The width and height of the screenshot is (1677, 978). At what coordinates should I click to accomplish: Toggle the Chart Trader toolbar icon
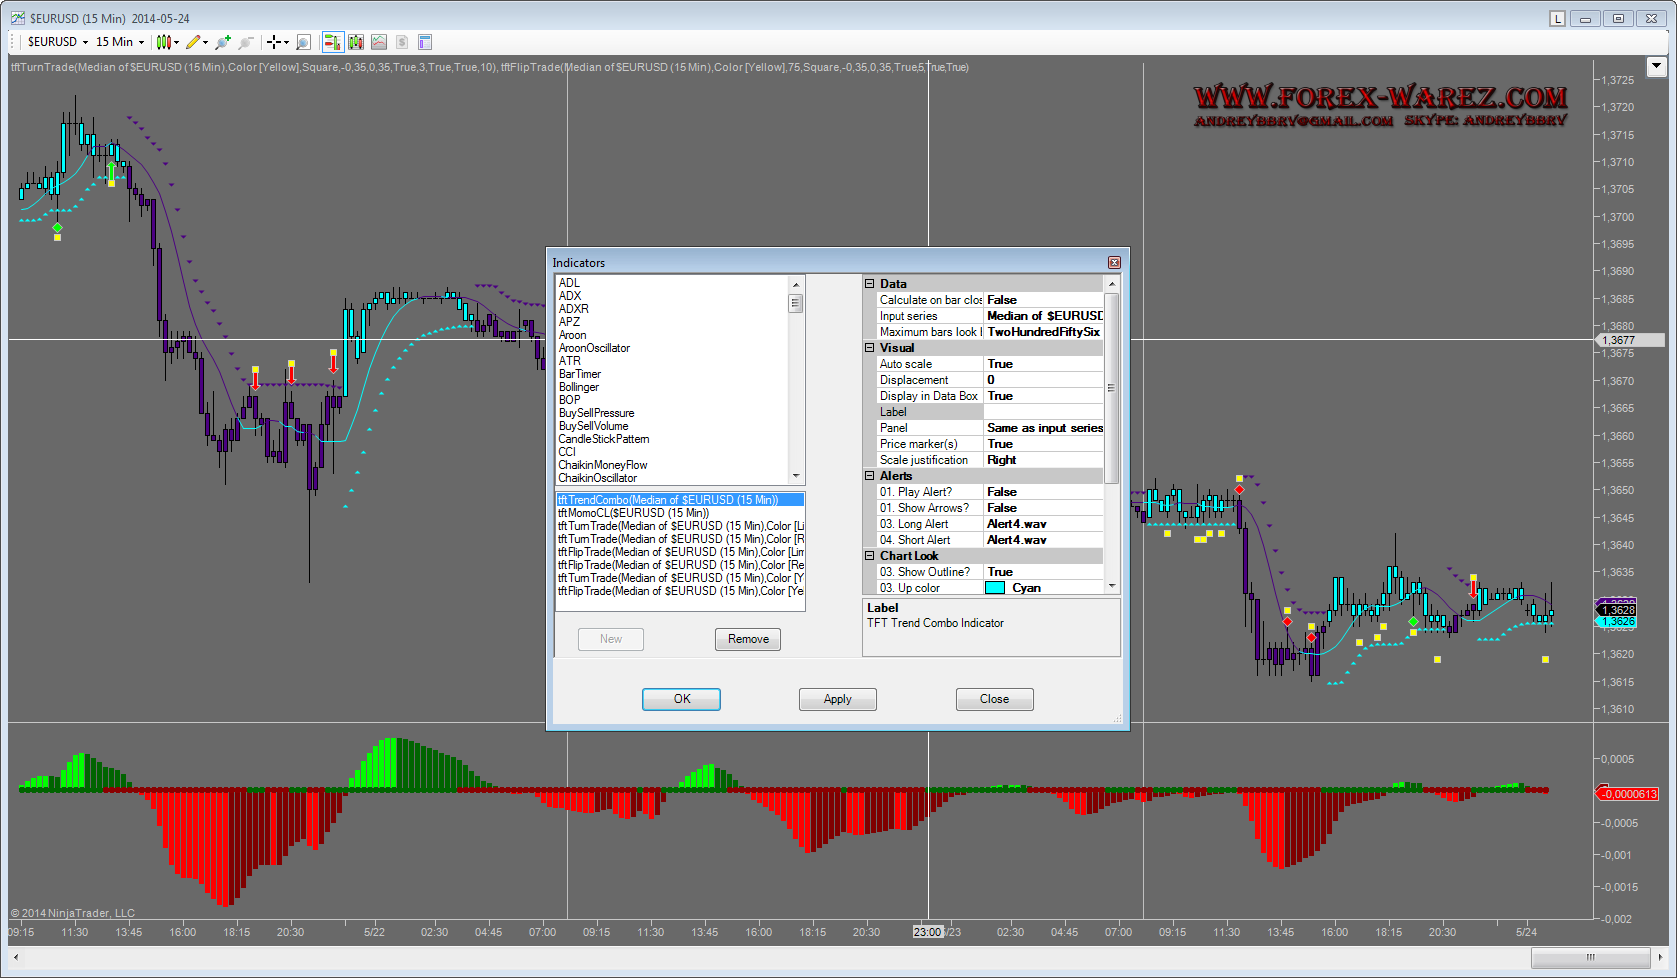pos(332,42)
